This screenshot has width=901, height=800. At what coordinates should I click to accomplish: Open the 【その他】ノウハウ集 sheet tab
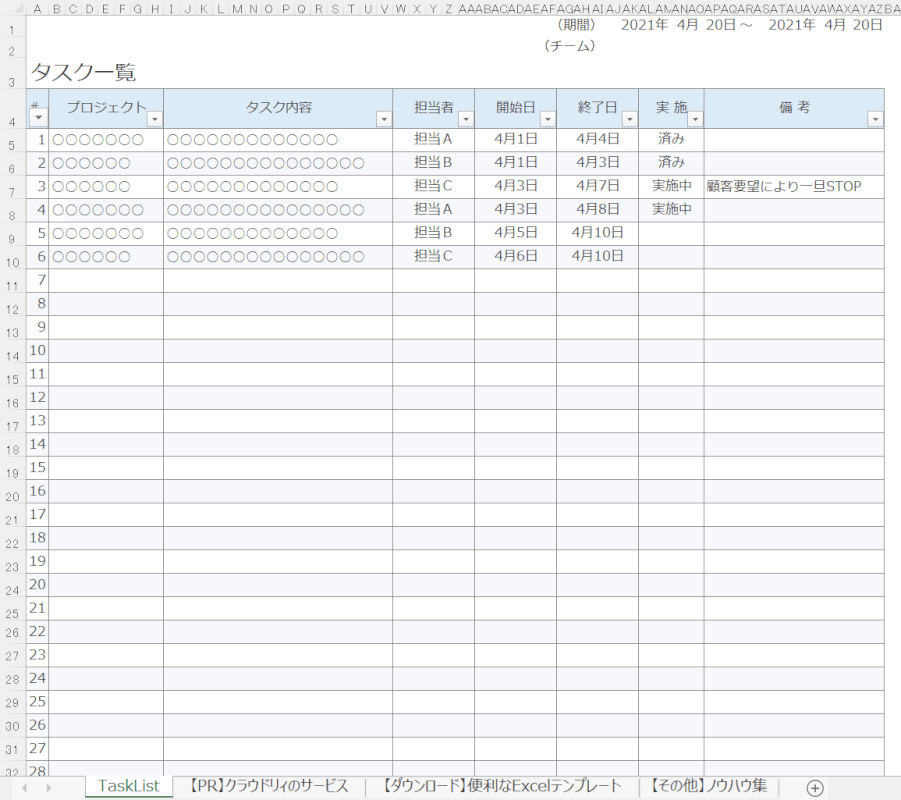(x=708, y=786)
